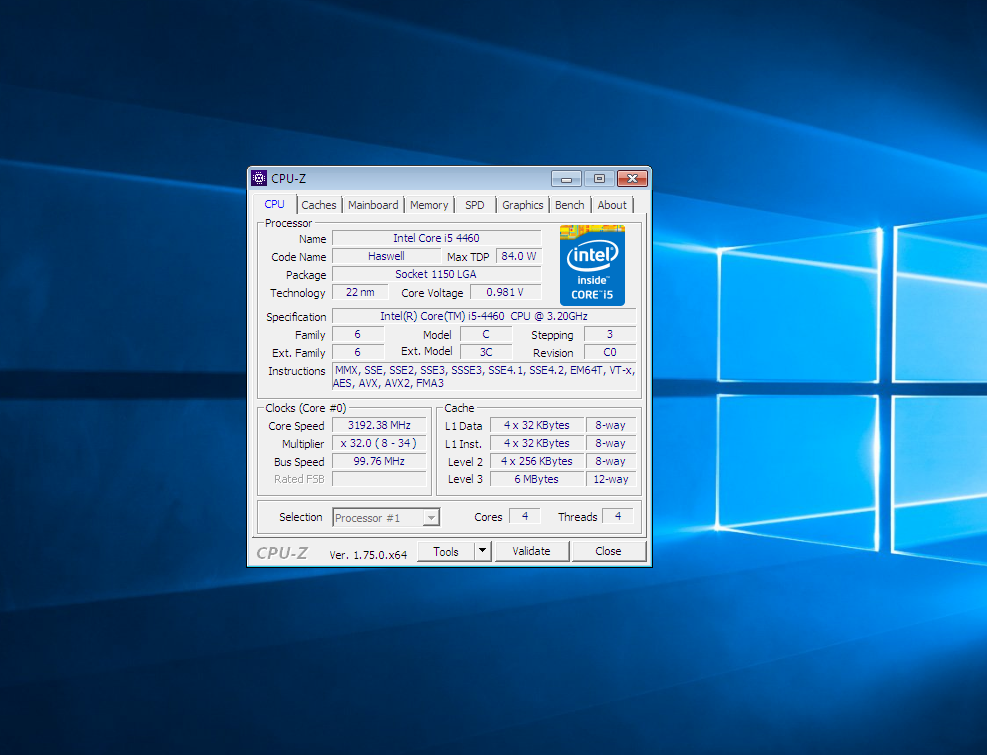The width and height of the screenshot is (987, 755).
Task: Minimize the CPU-Z window
Action: (x=566, y=179)
